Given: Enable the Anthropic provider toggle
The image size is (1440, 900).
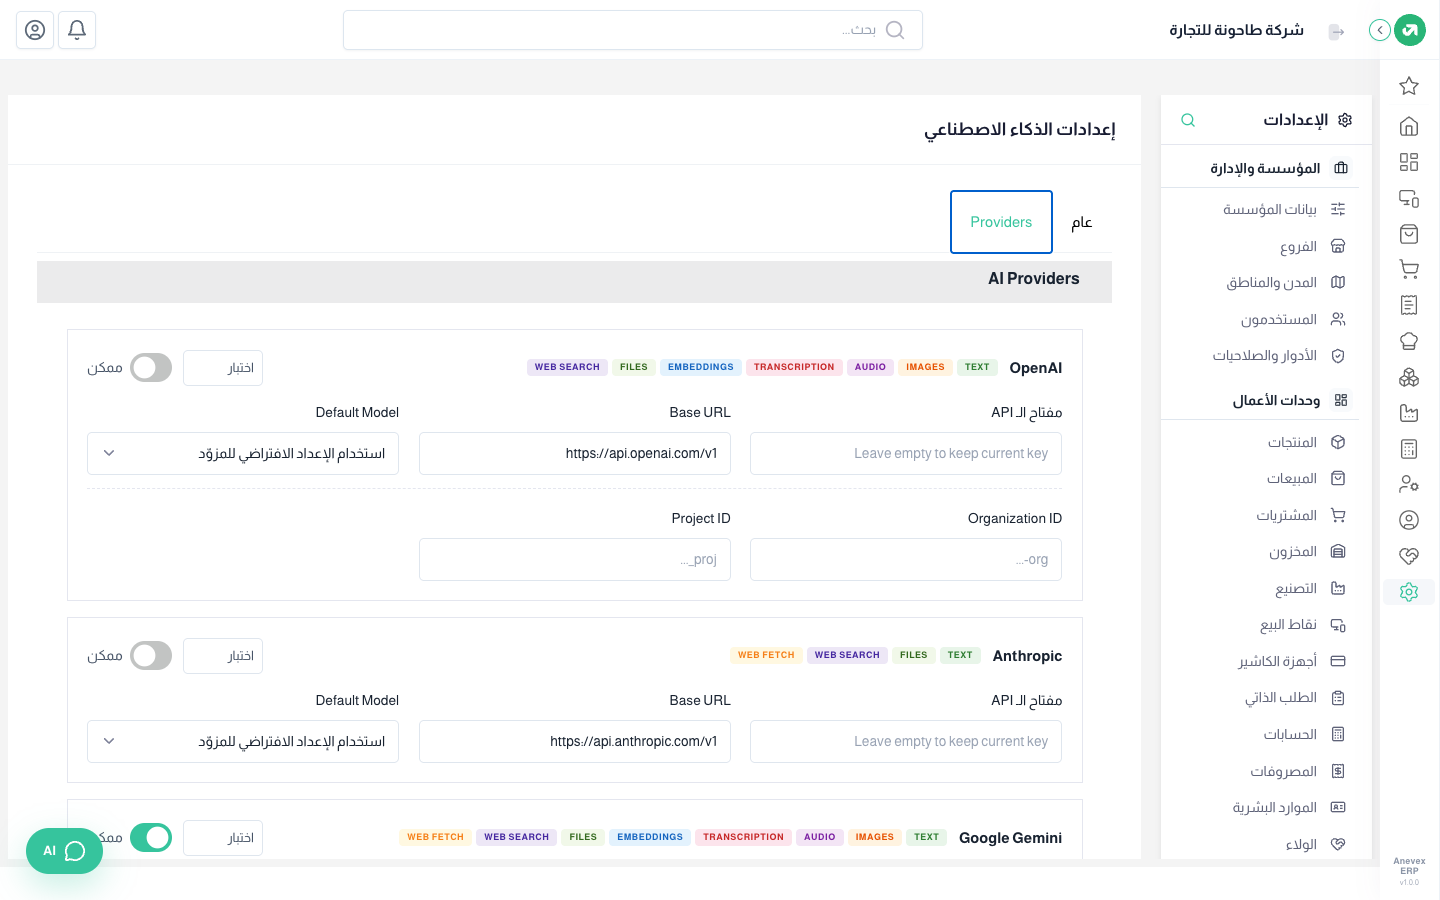Looking at the screenshot, I should (151, 656).
